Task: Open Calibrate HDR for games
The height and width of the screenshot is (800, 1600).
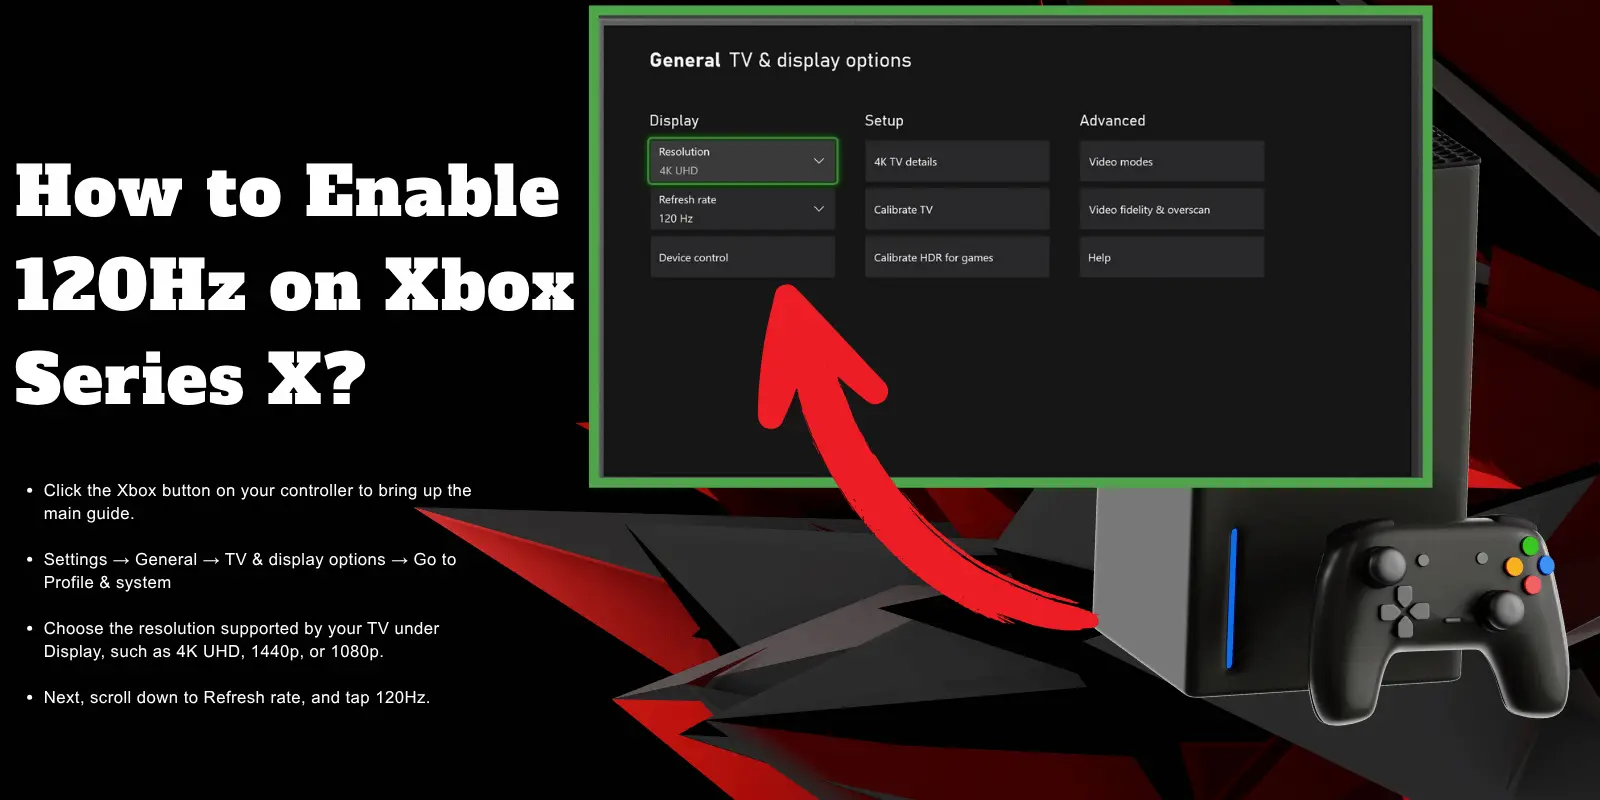Action: pyautogui.click(x=957, y=257)
